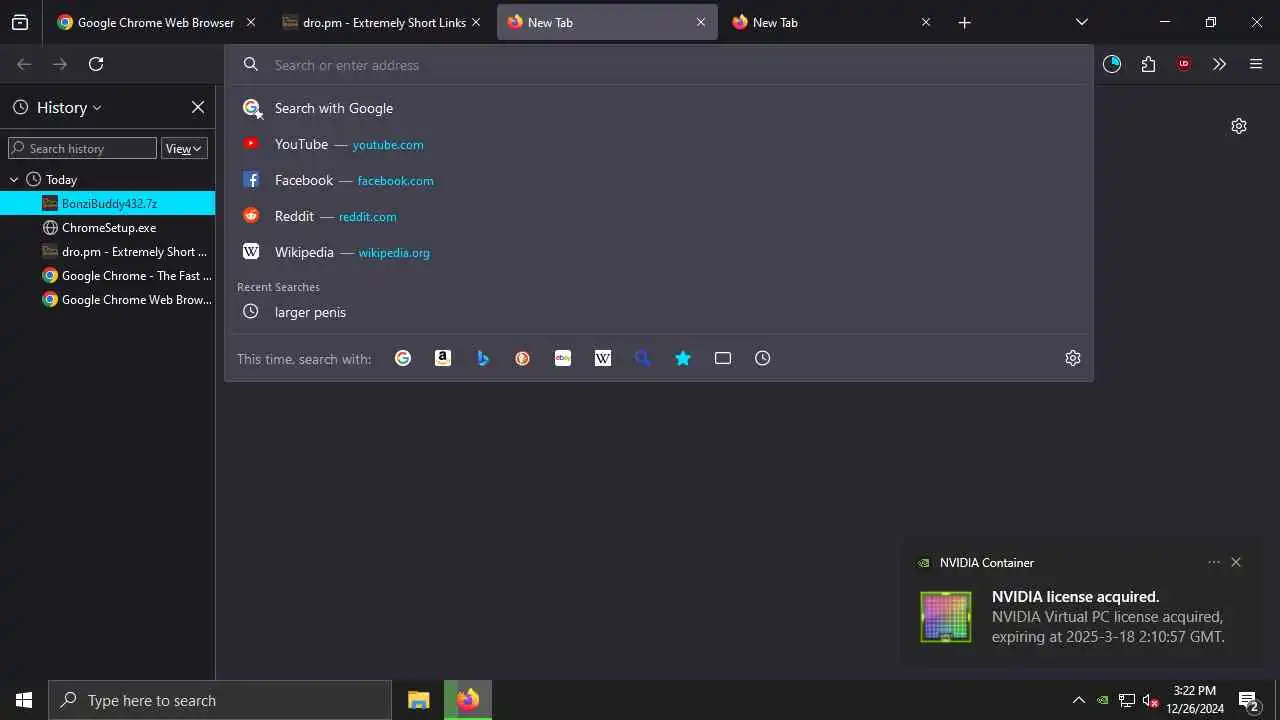Click the NVIDIA license acquired notification text
1280x720 pixels.
[x=1075, y=597]
